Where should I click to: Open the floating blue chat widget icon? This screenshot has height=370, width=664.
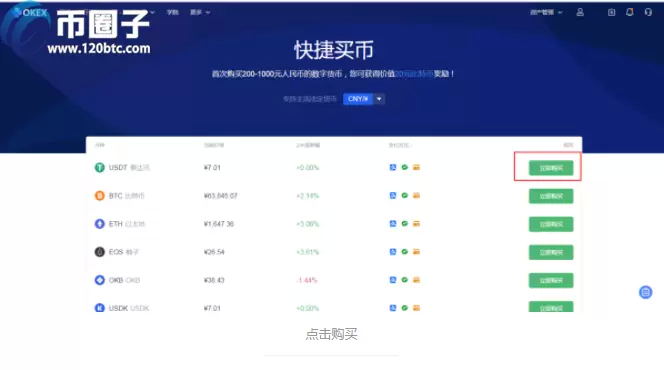coord(645,292)
